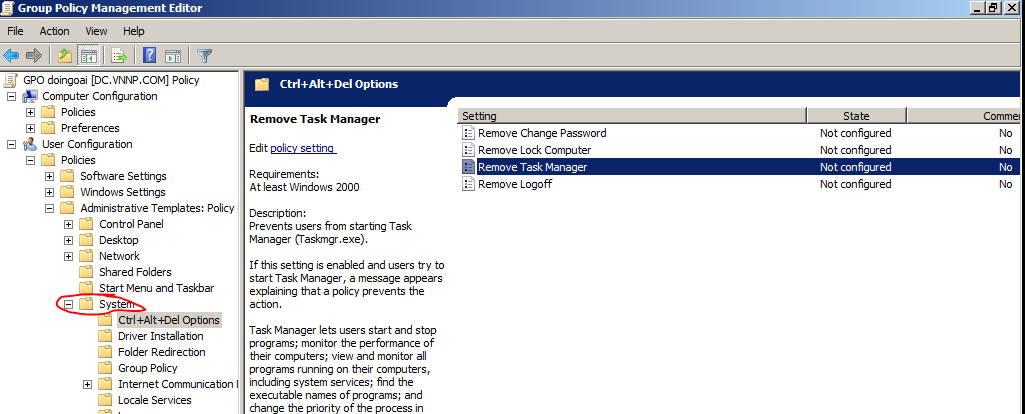1025x414 pixels.
Task: Expand the Network tree node
Action: tap(68, 256)
